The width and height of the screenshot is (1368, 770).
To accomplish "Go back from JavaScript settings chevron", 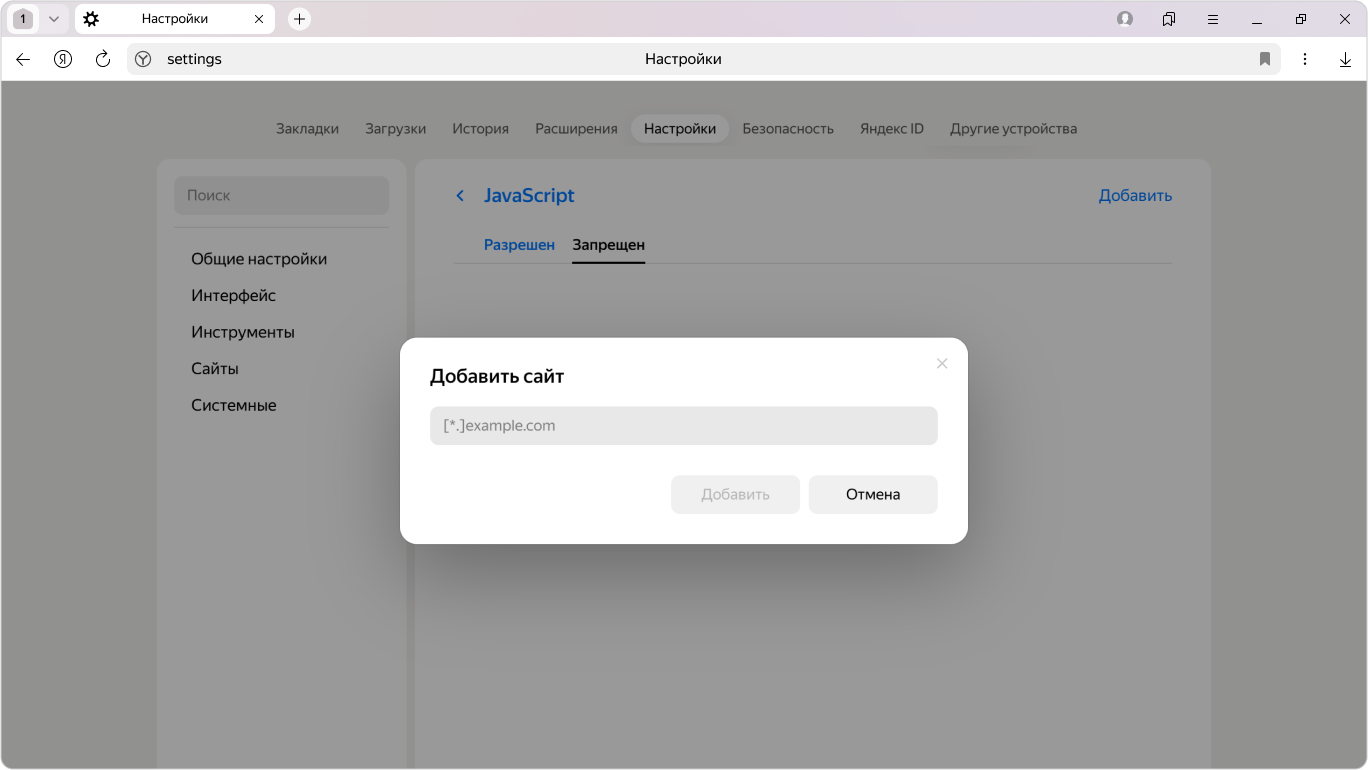I will (x=460, y=196).
